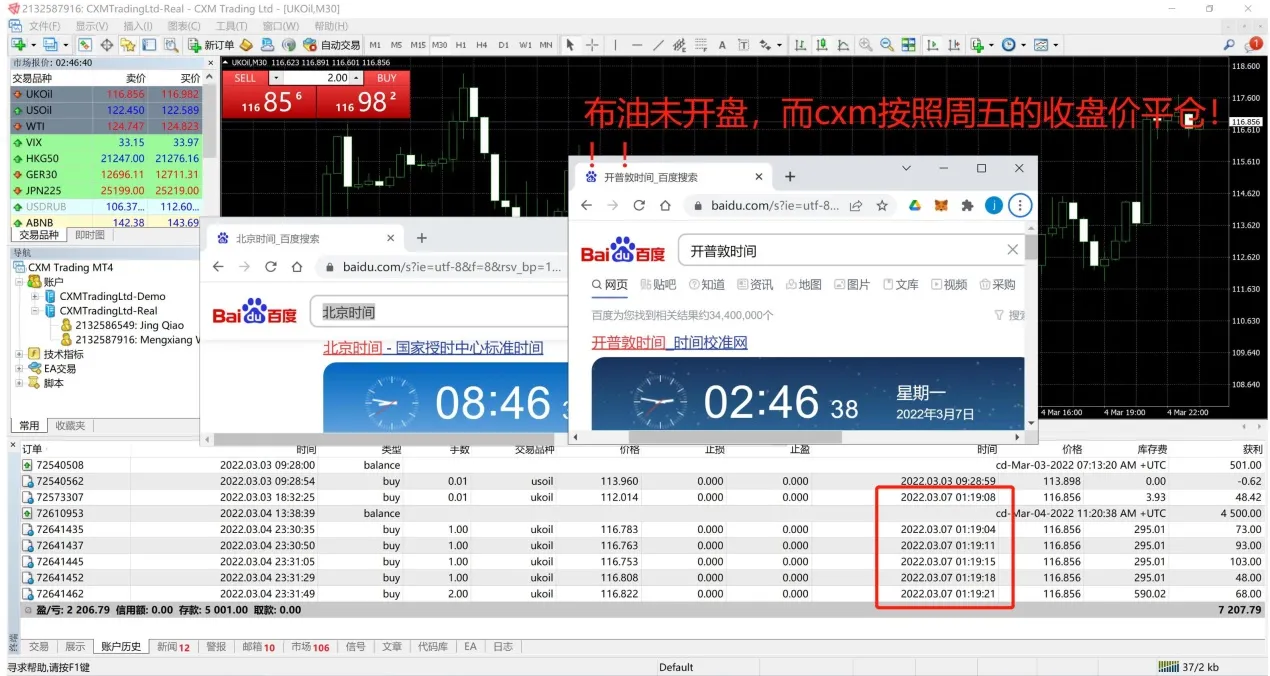Screen dimensions: 1270x676
Task: Select the text label tool
Action: (x=744, y=45)
